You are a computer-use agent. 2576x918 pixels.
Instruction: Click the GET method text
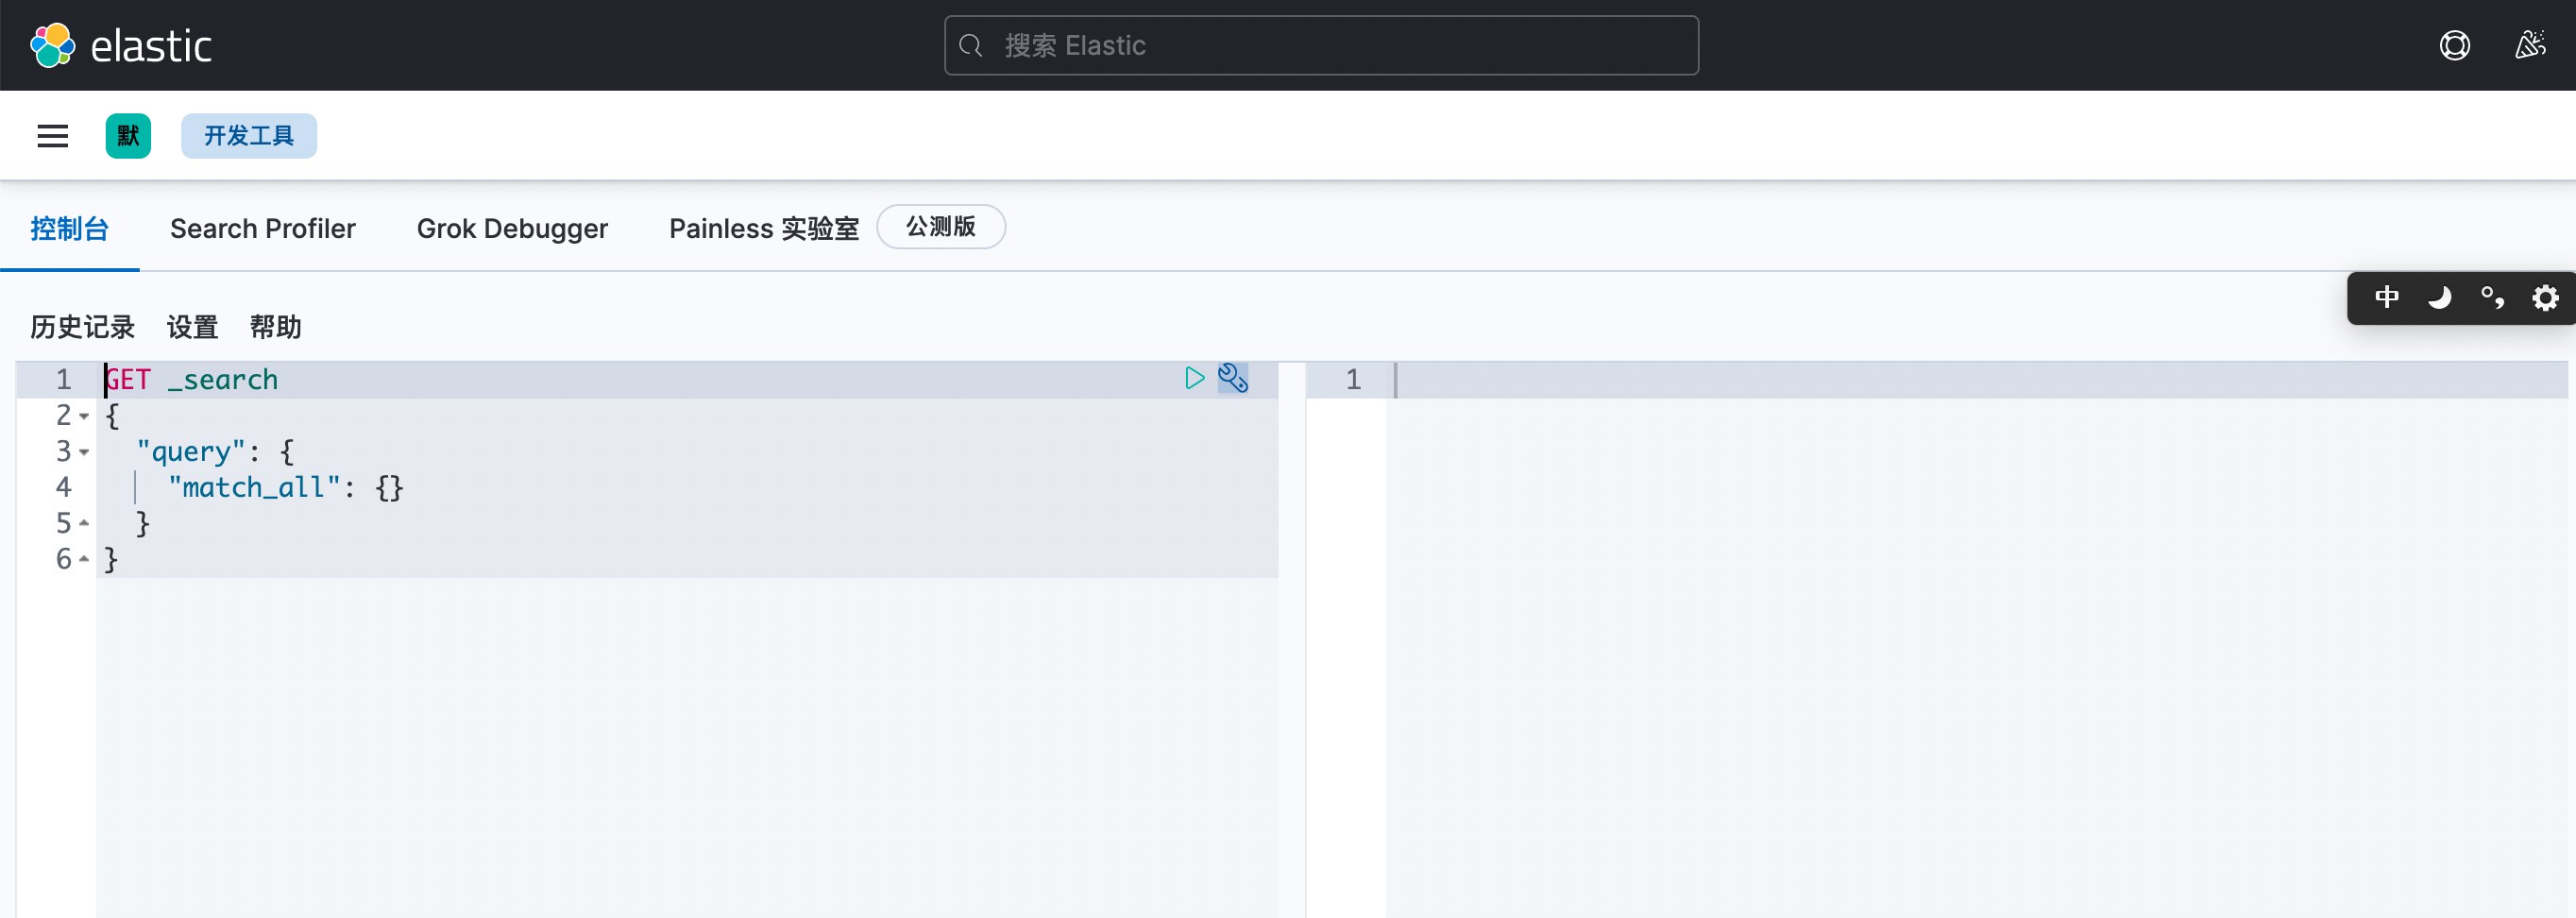click(x=128, y=380)
